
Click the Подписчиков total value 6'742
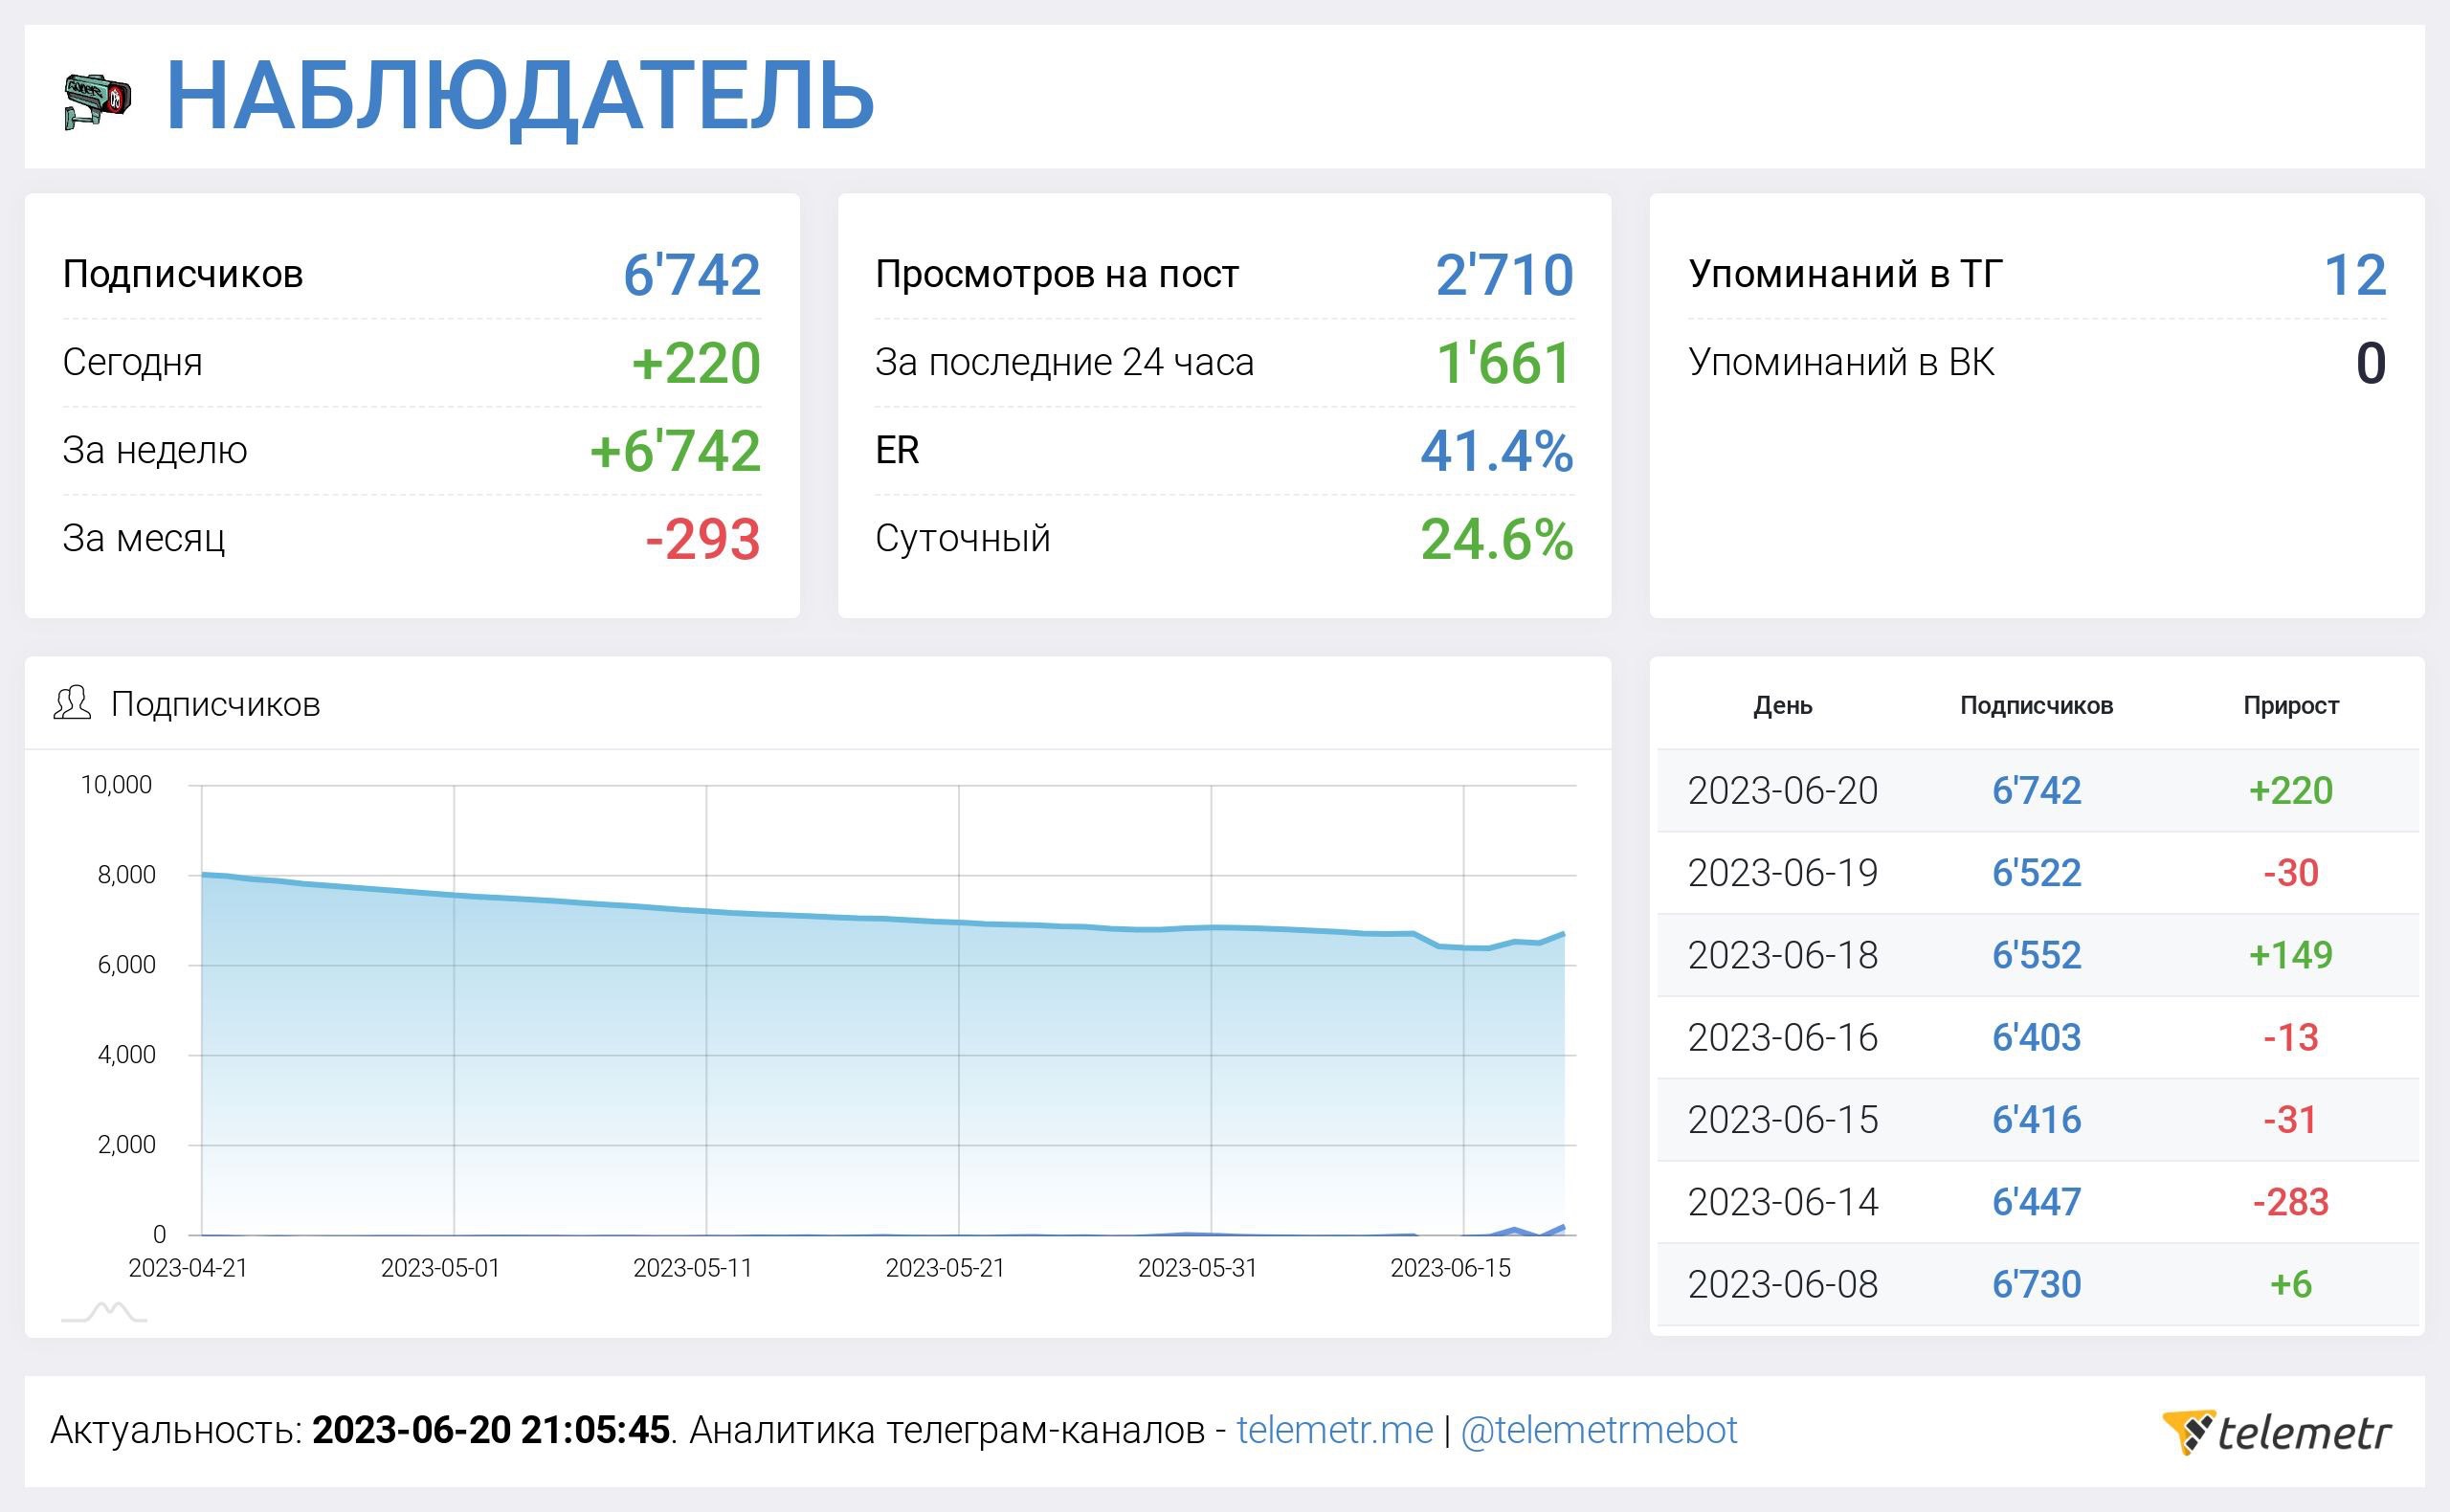click(692, 275)
